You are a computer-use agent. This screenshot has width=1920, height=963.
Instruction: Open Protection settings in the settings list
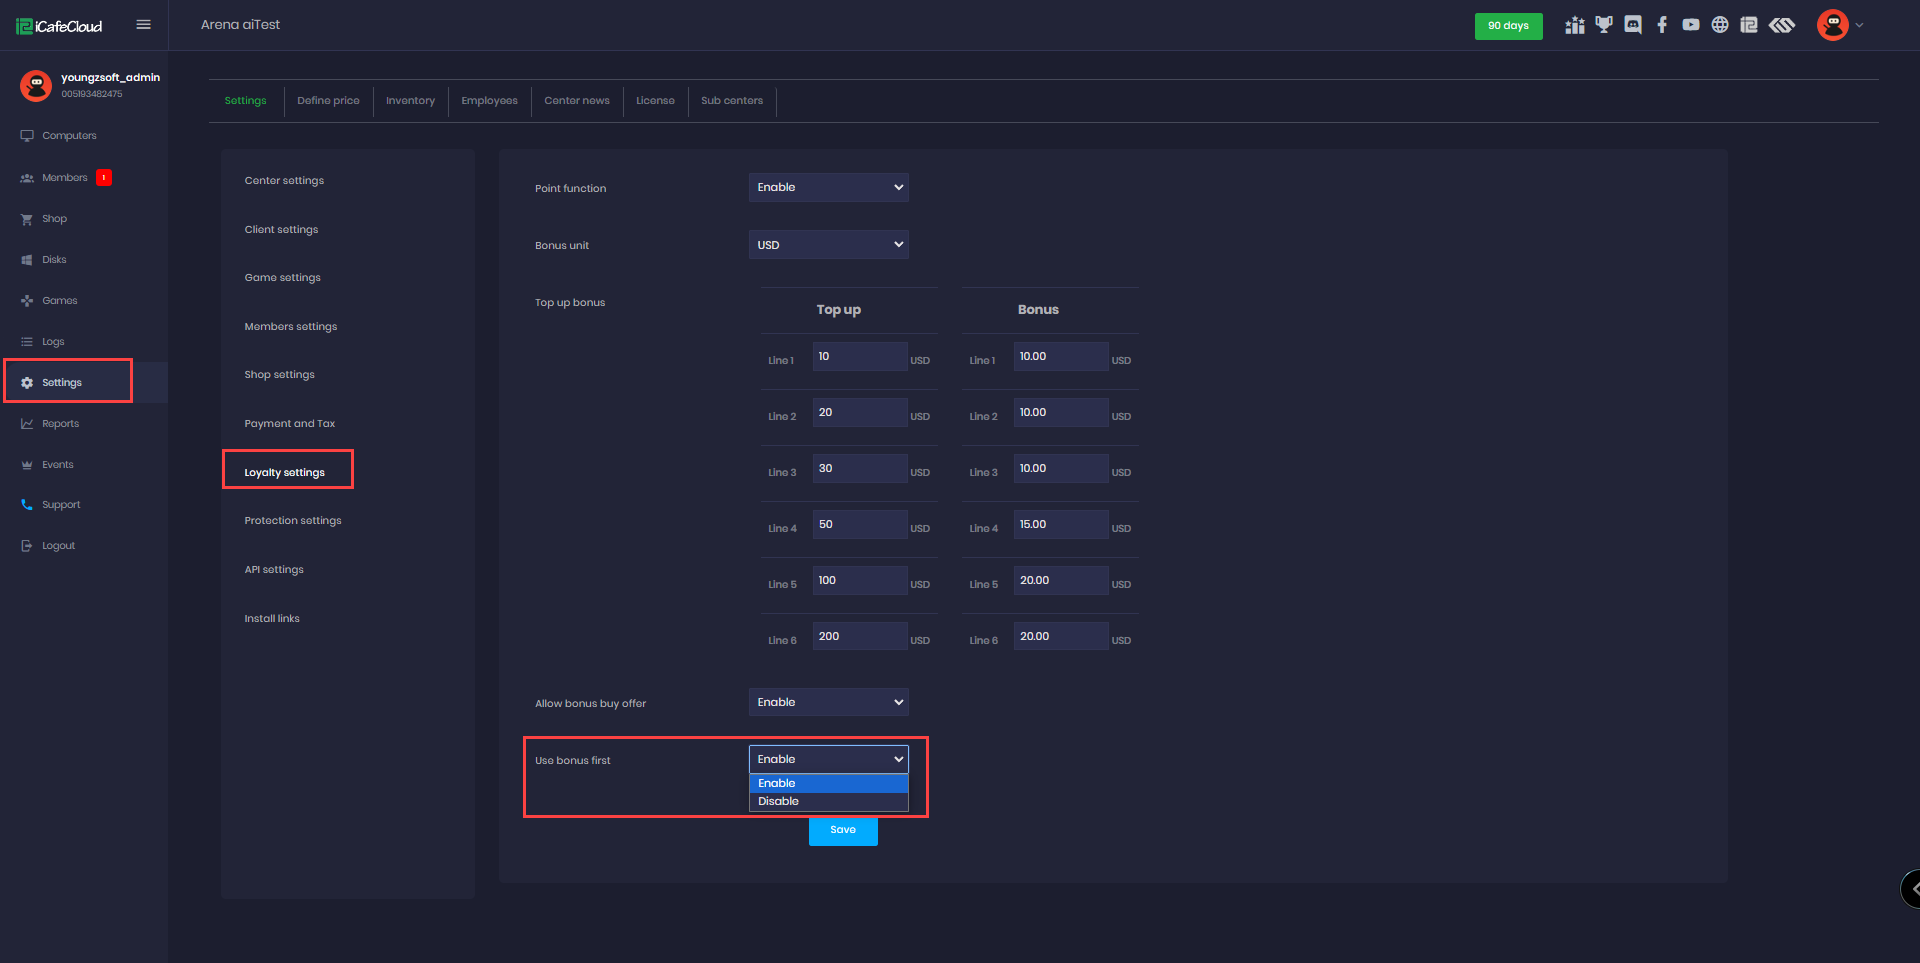click(x=293, y=521)
